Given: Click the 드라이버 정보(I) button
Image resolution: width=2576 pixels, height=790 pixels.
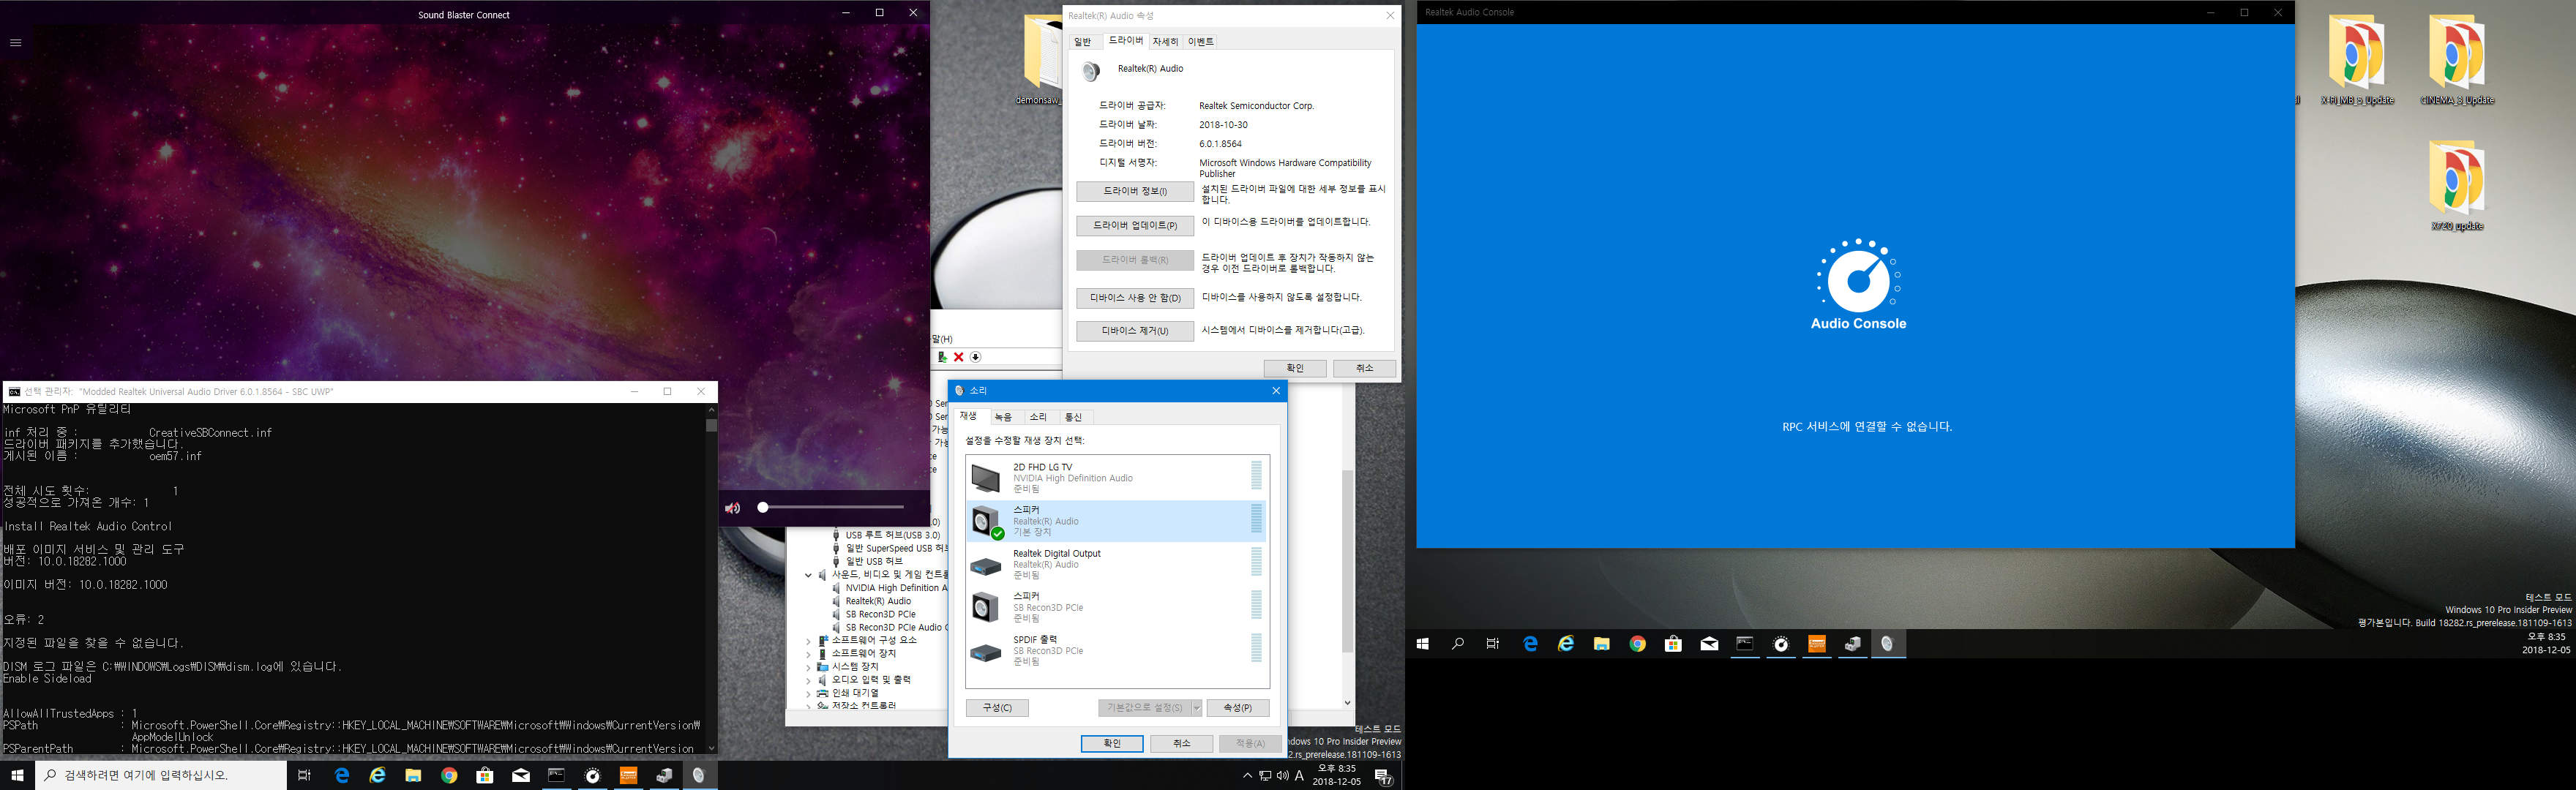Looking at the screenshot, I should 1135,191.
